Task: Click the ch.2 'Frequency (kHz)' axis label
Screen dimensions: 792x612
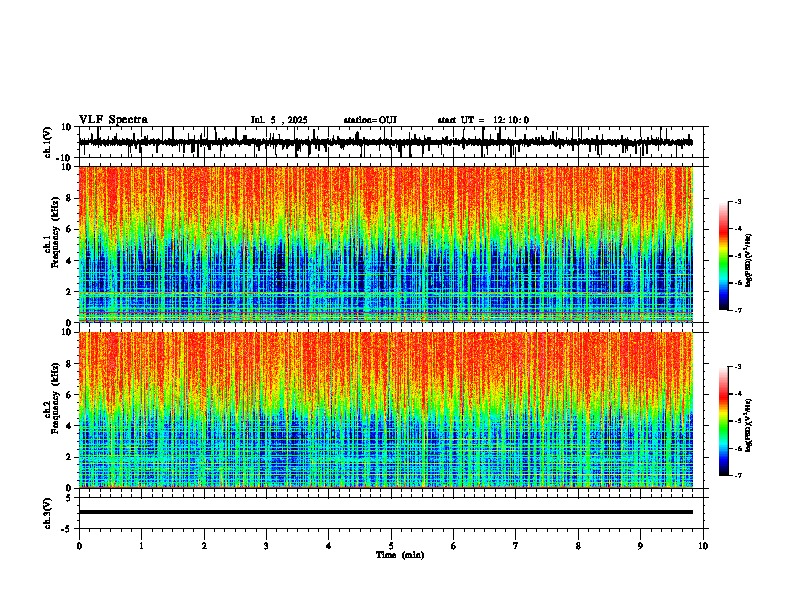Action: [x=55, y=398]
